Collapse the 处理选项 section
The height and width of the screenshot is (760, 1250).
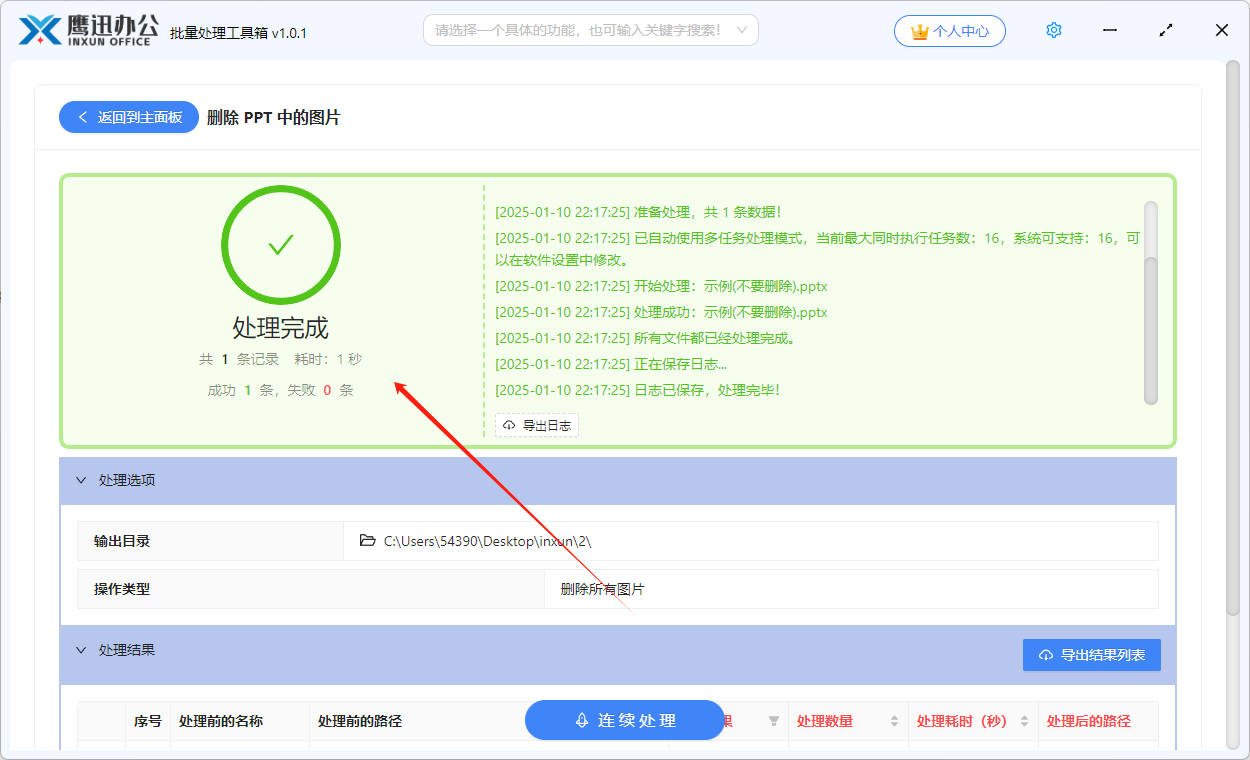82,480
